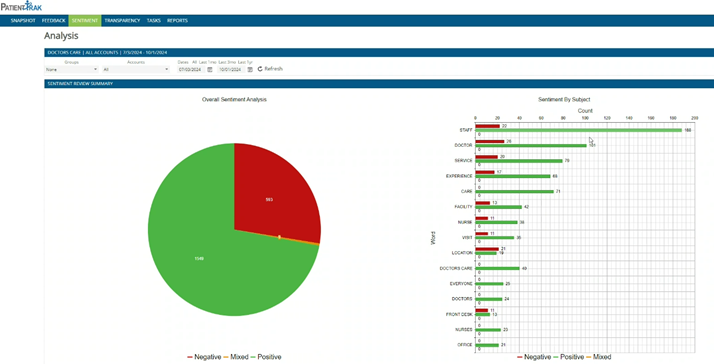Click the STAFF positive bar of 188

coord(578,130)
